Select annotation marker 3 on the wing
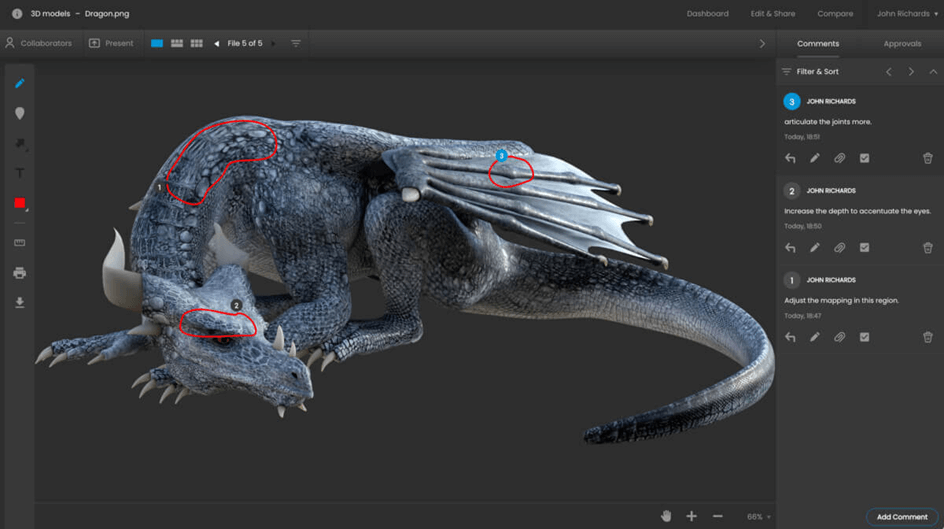This screenshot has height=529, width=944. 502,156
